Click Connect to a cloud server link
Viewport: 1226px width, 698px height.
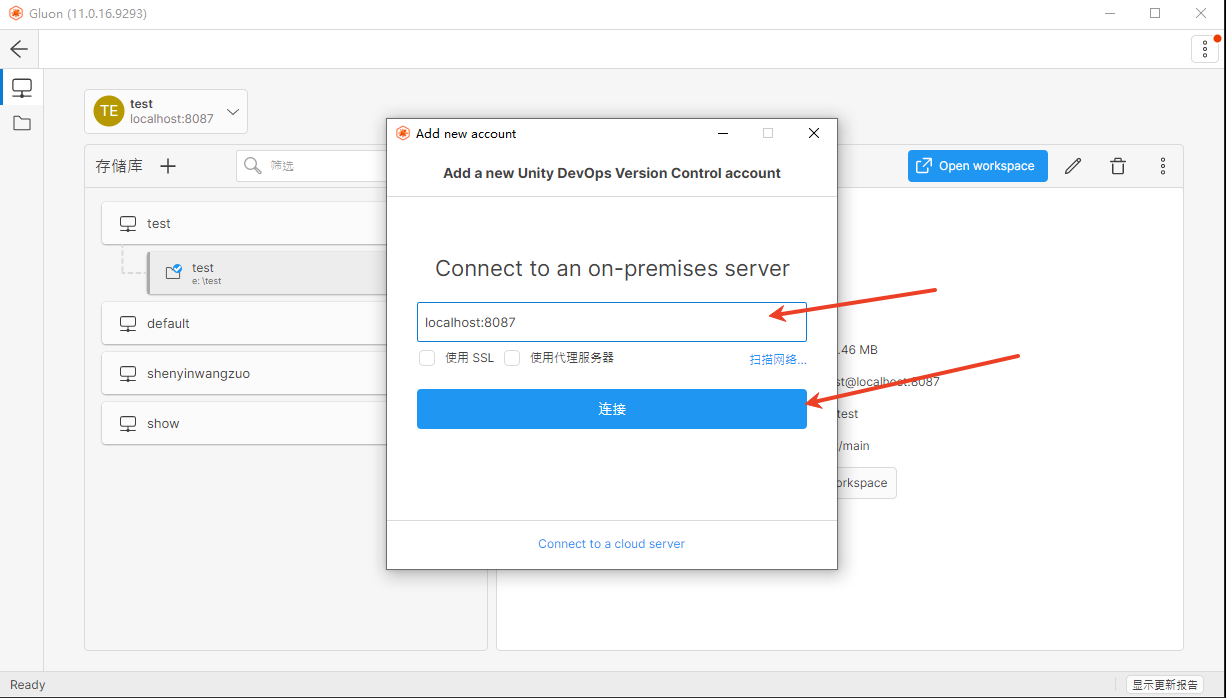pos(611,544)
